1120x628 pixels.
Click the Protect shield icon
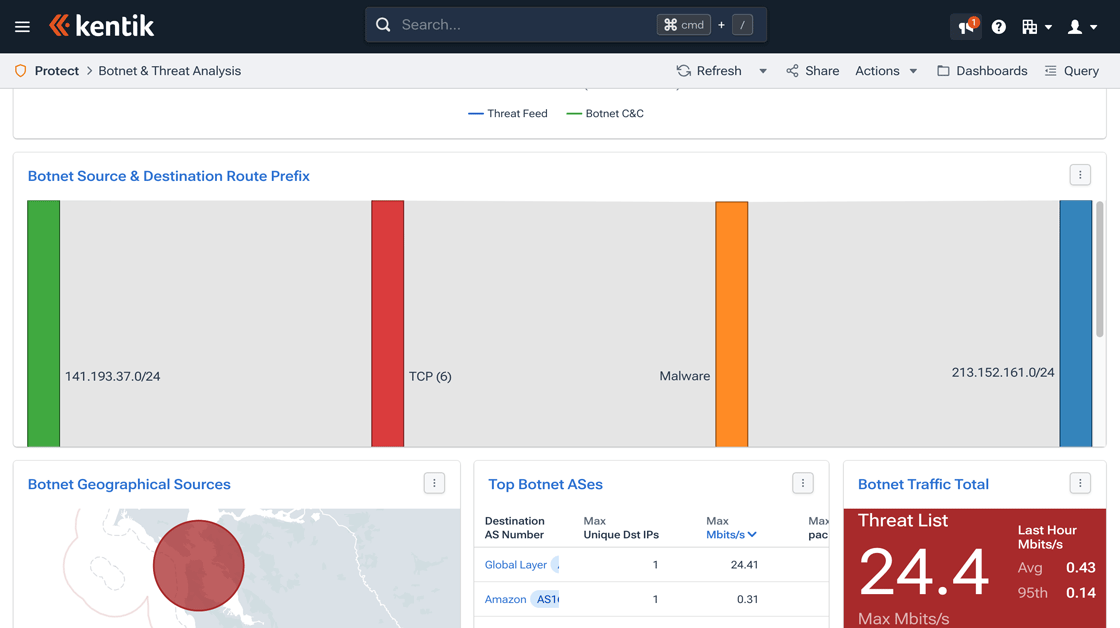(20, 70)
